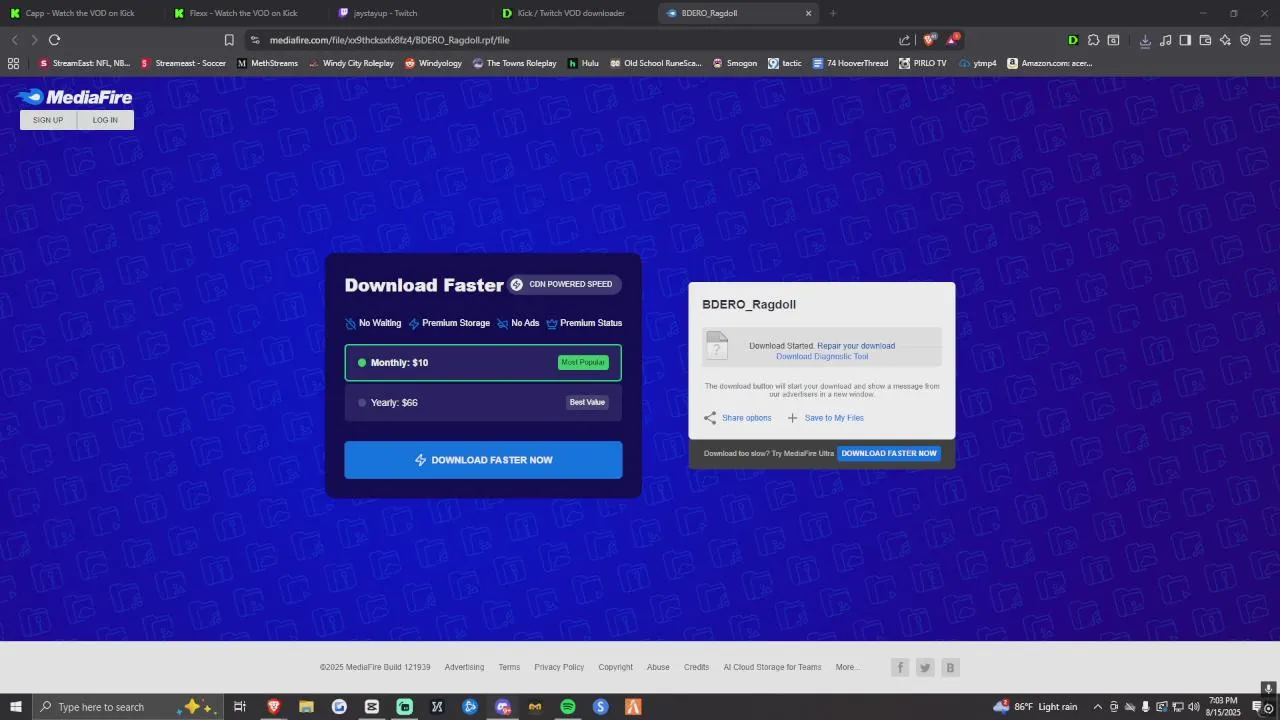Open the browser hamburger menu
Image resolution: width=1280 pixels, height=720 pixels.
click(x=1265, y=40)
